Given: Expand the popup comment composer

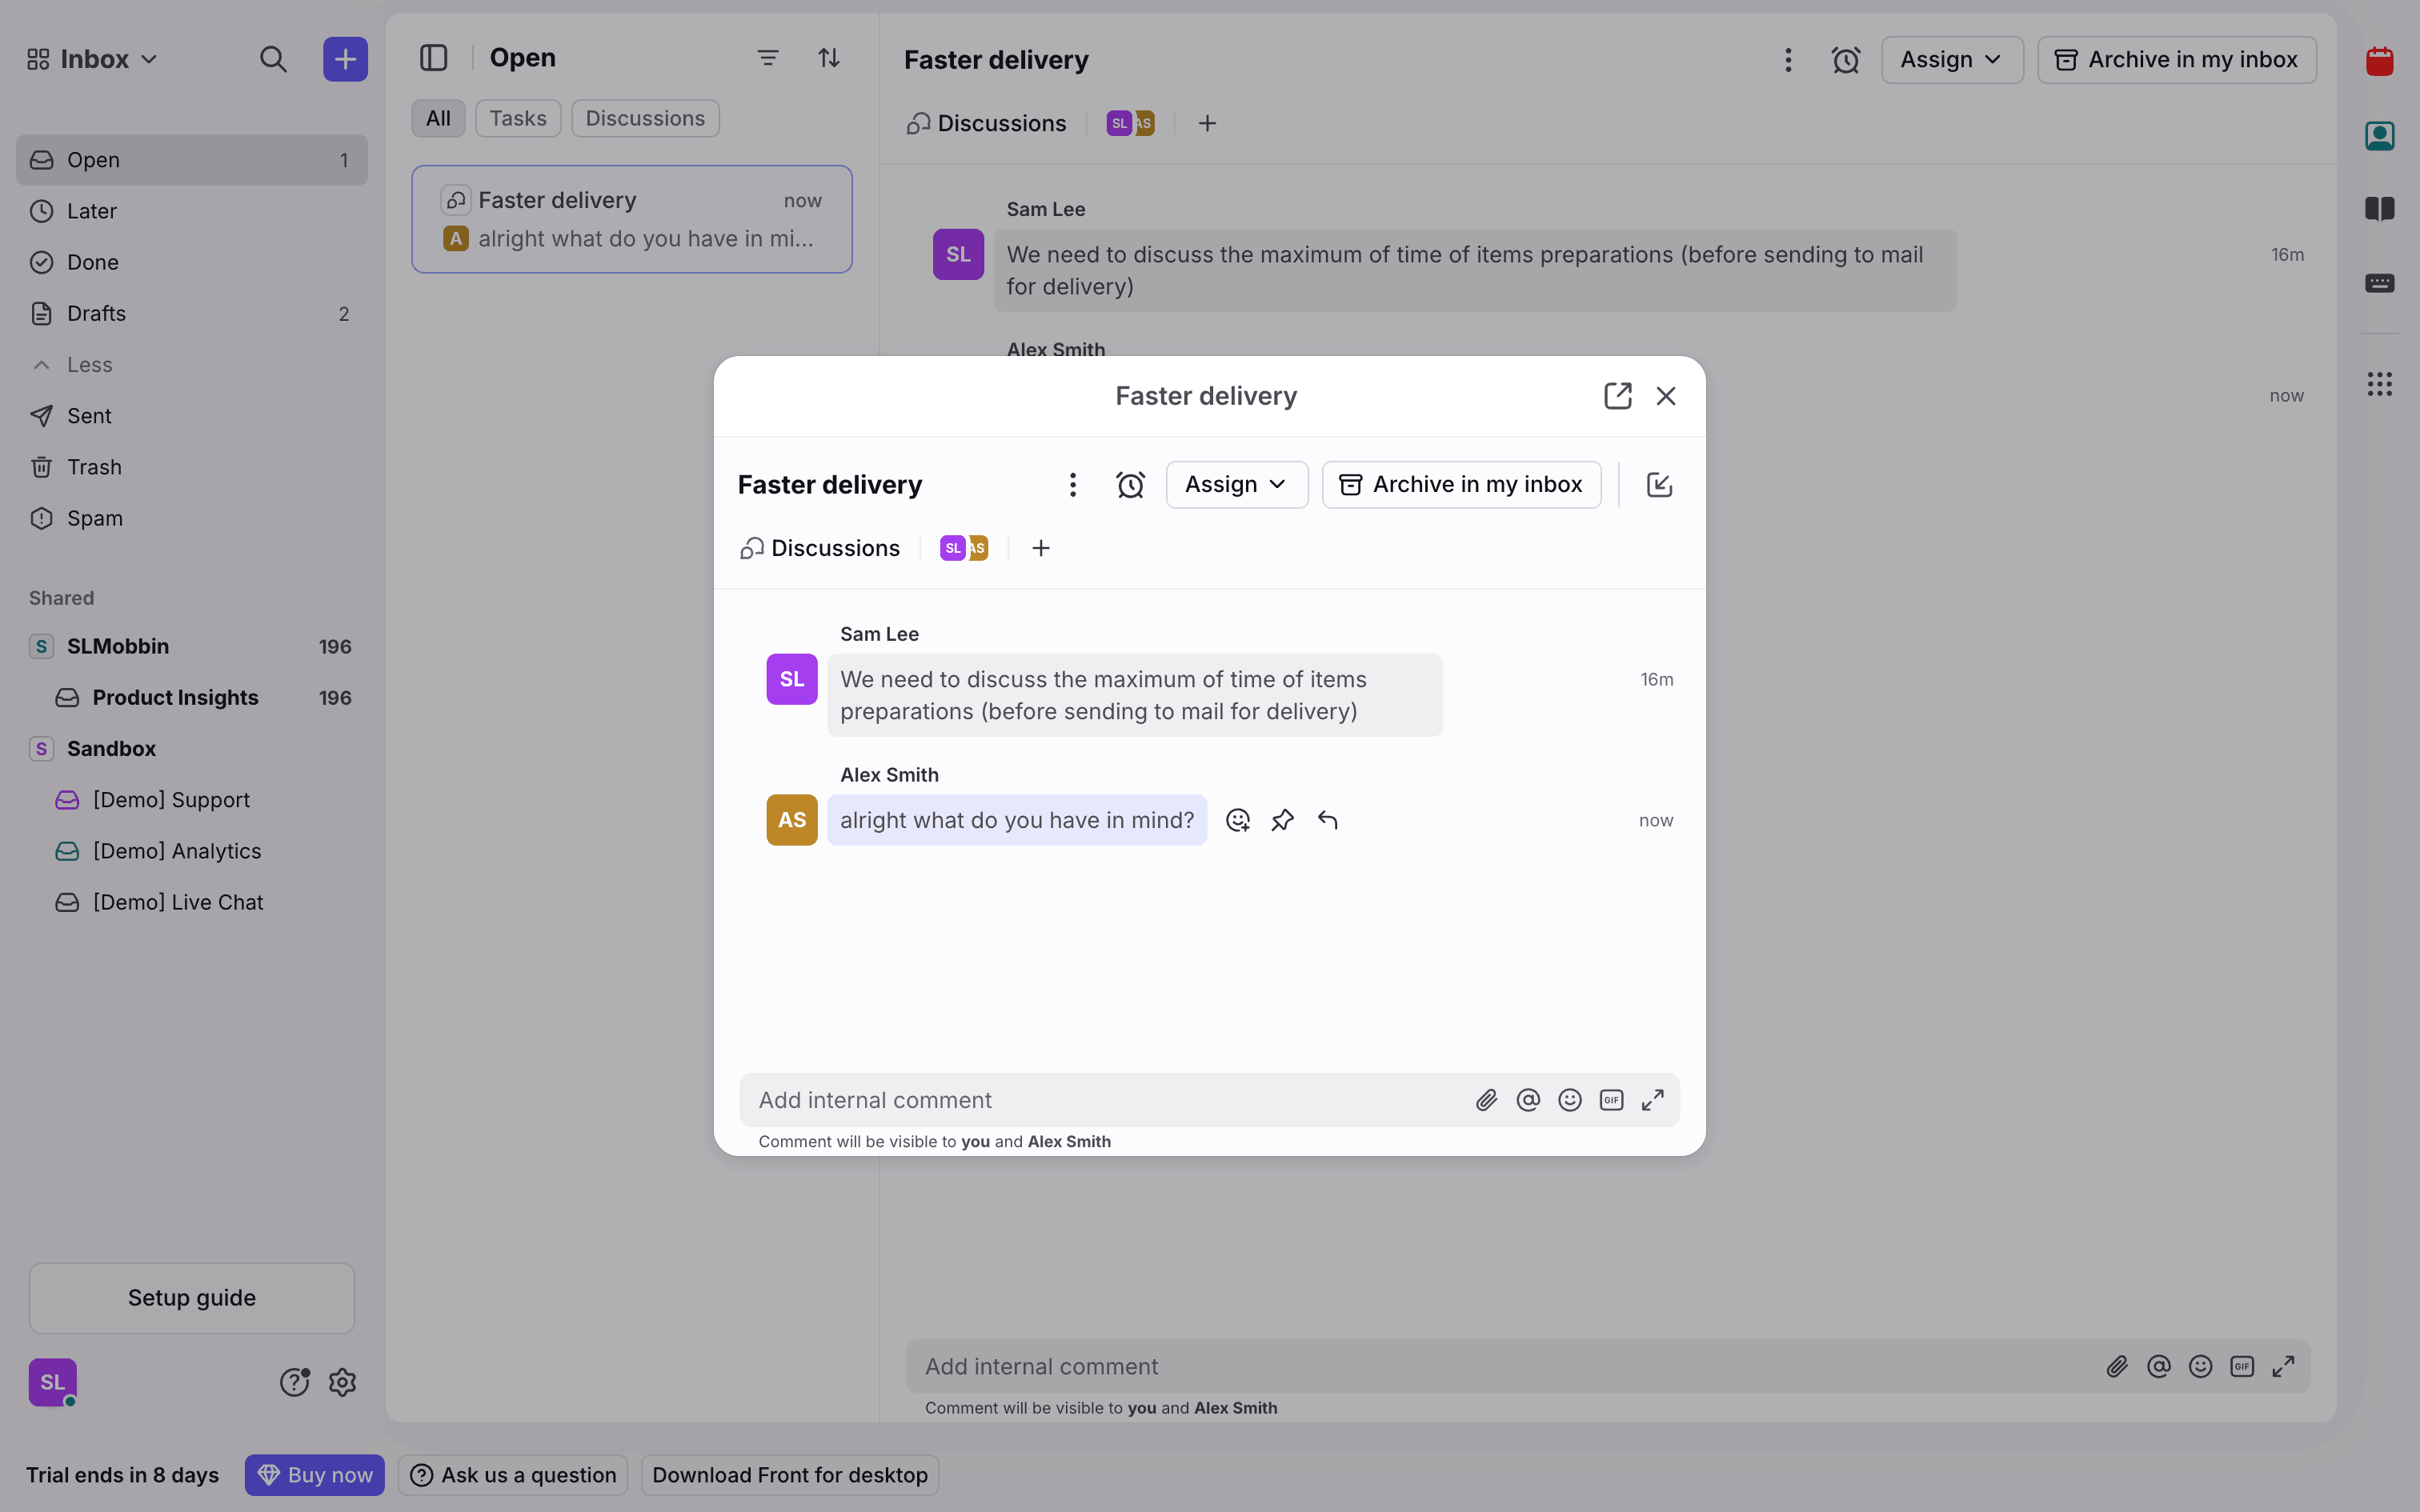Looking at the screenshot, I should (x=1653, y=1100).
